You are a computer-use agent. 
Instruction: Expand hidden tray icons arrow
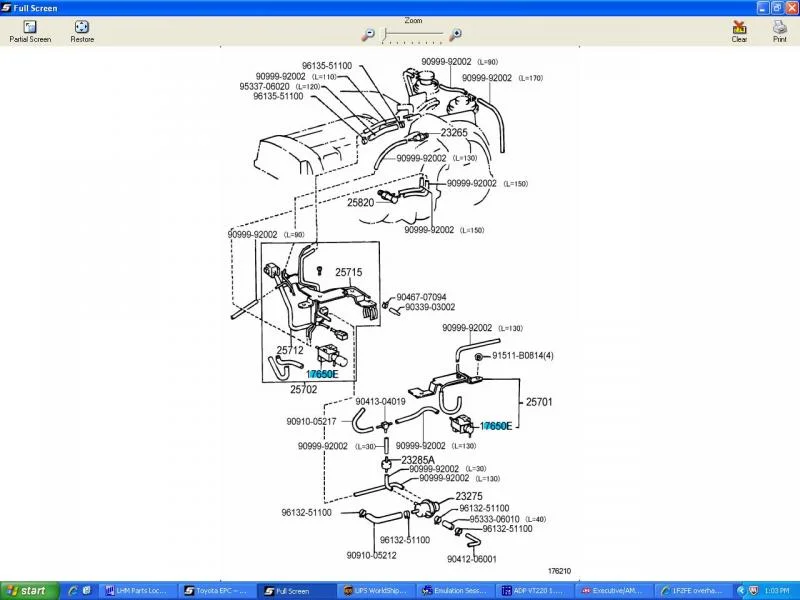741,591
